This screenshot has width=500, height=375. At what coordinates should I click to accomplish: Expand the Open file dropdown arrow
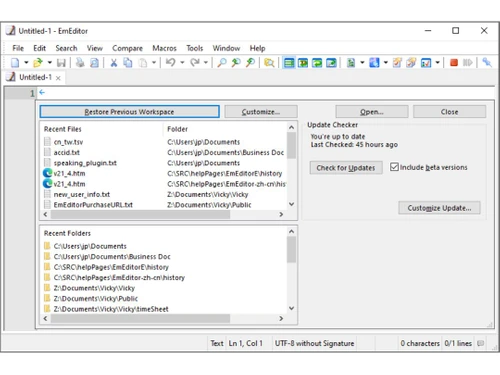pyautogui.click(x=50, y=63)
